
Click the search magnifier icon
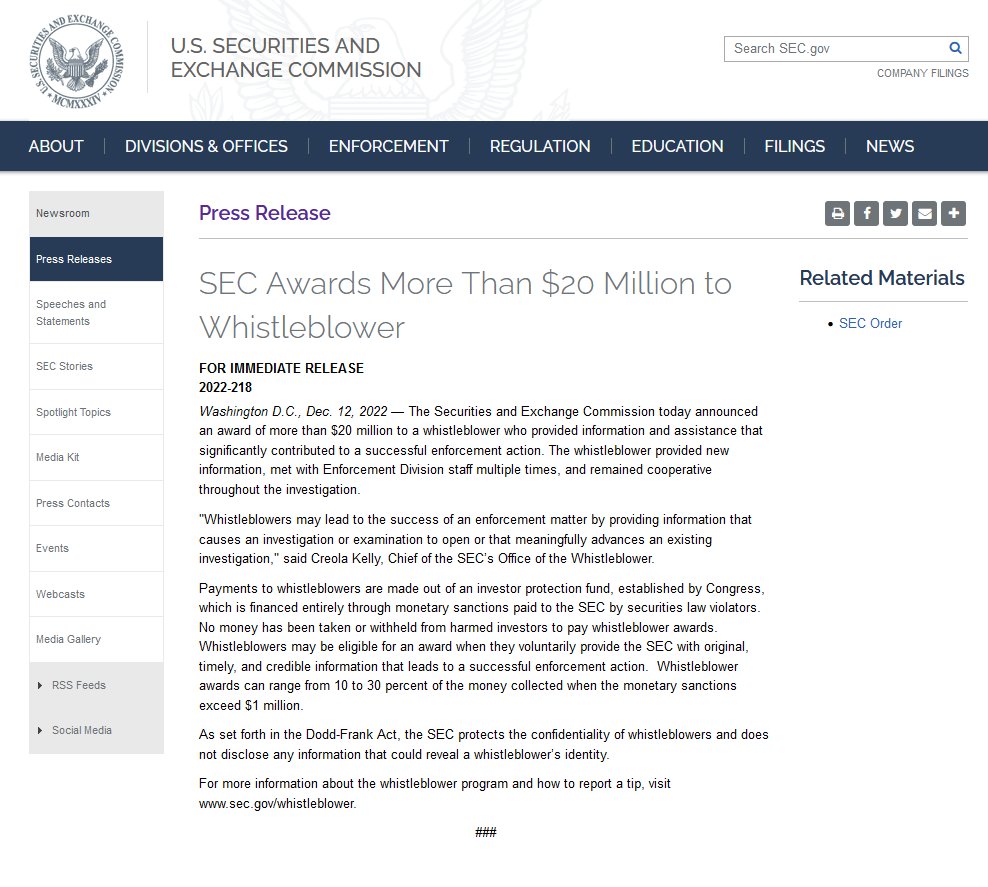[x=955, y=48]
